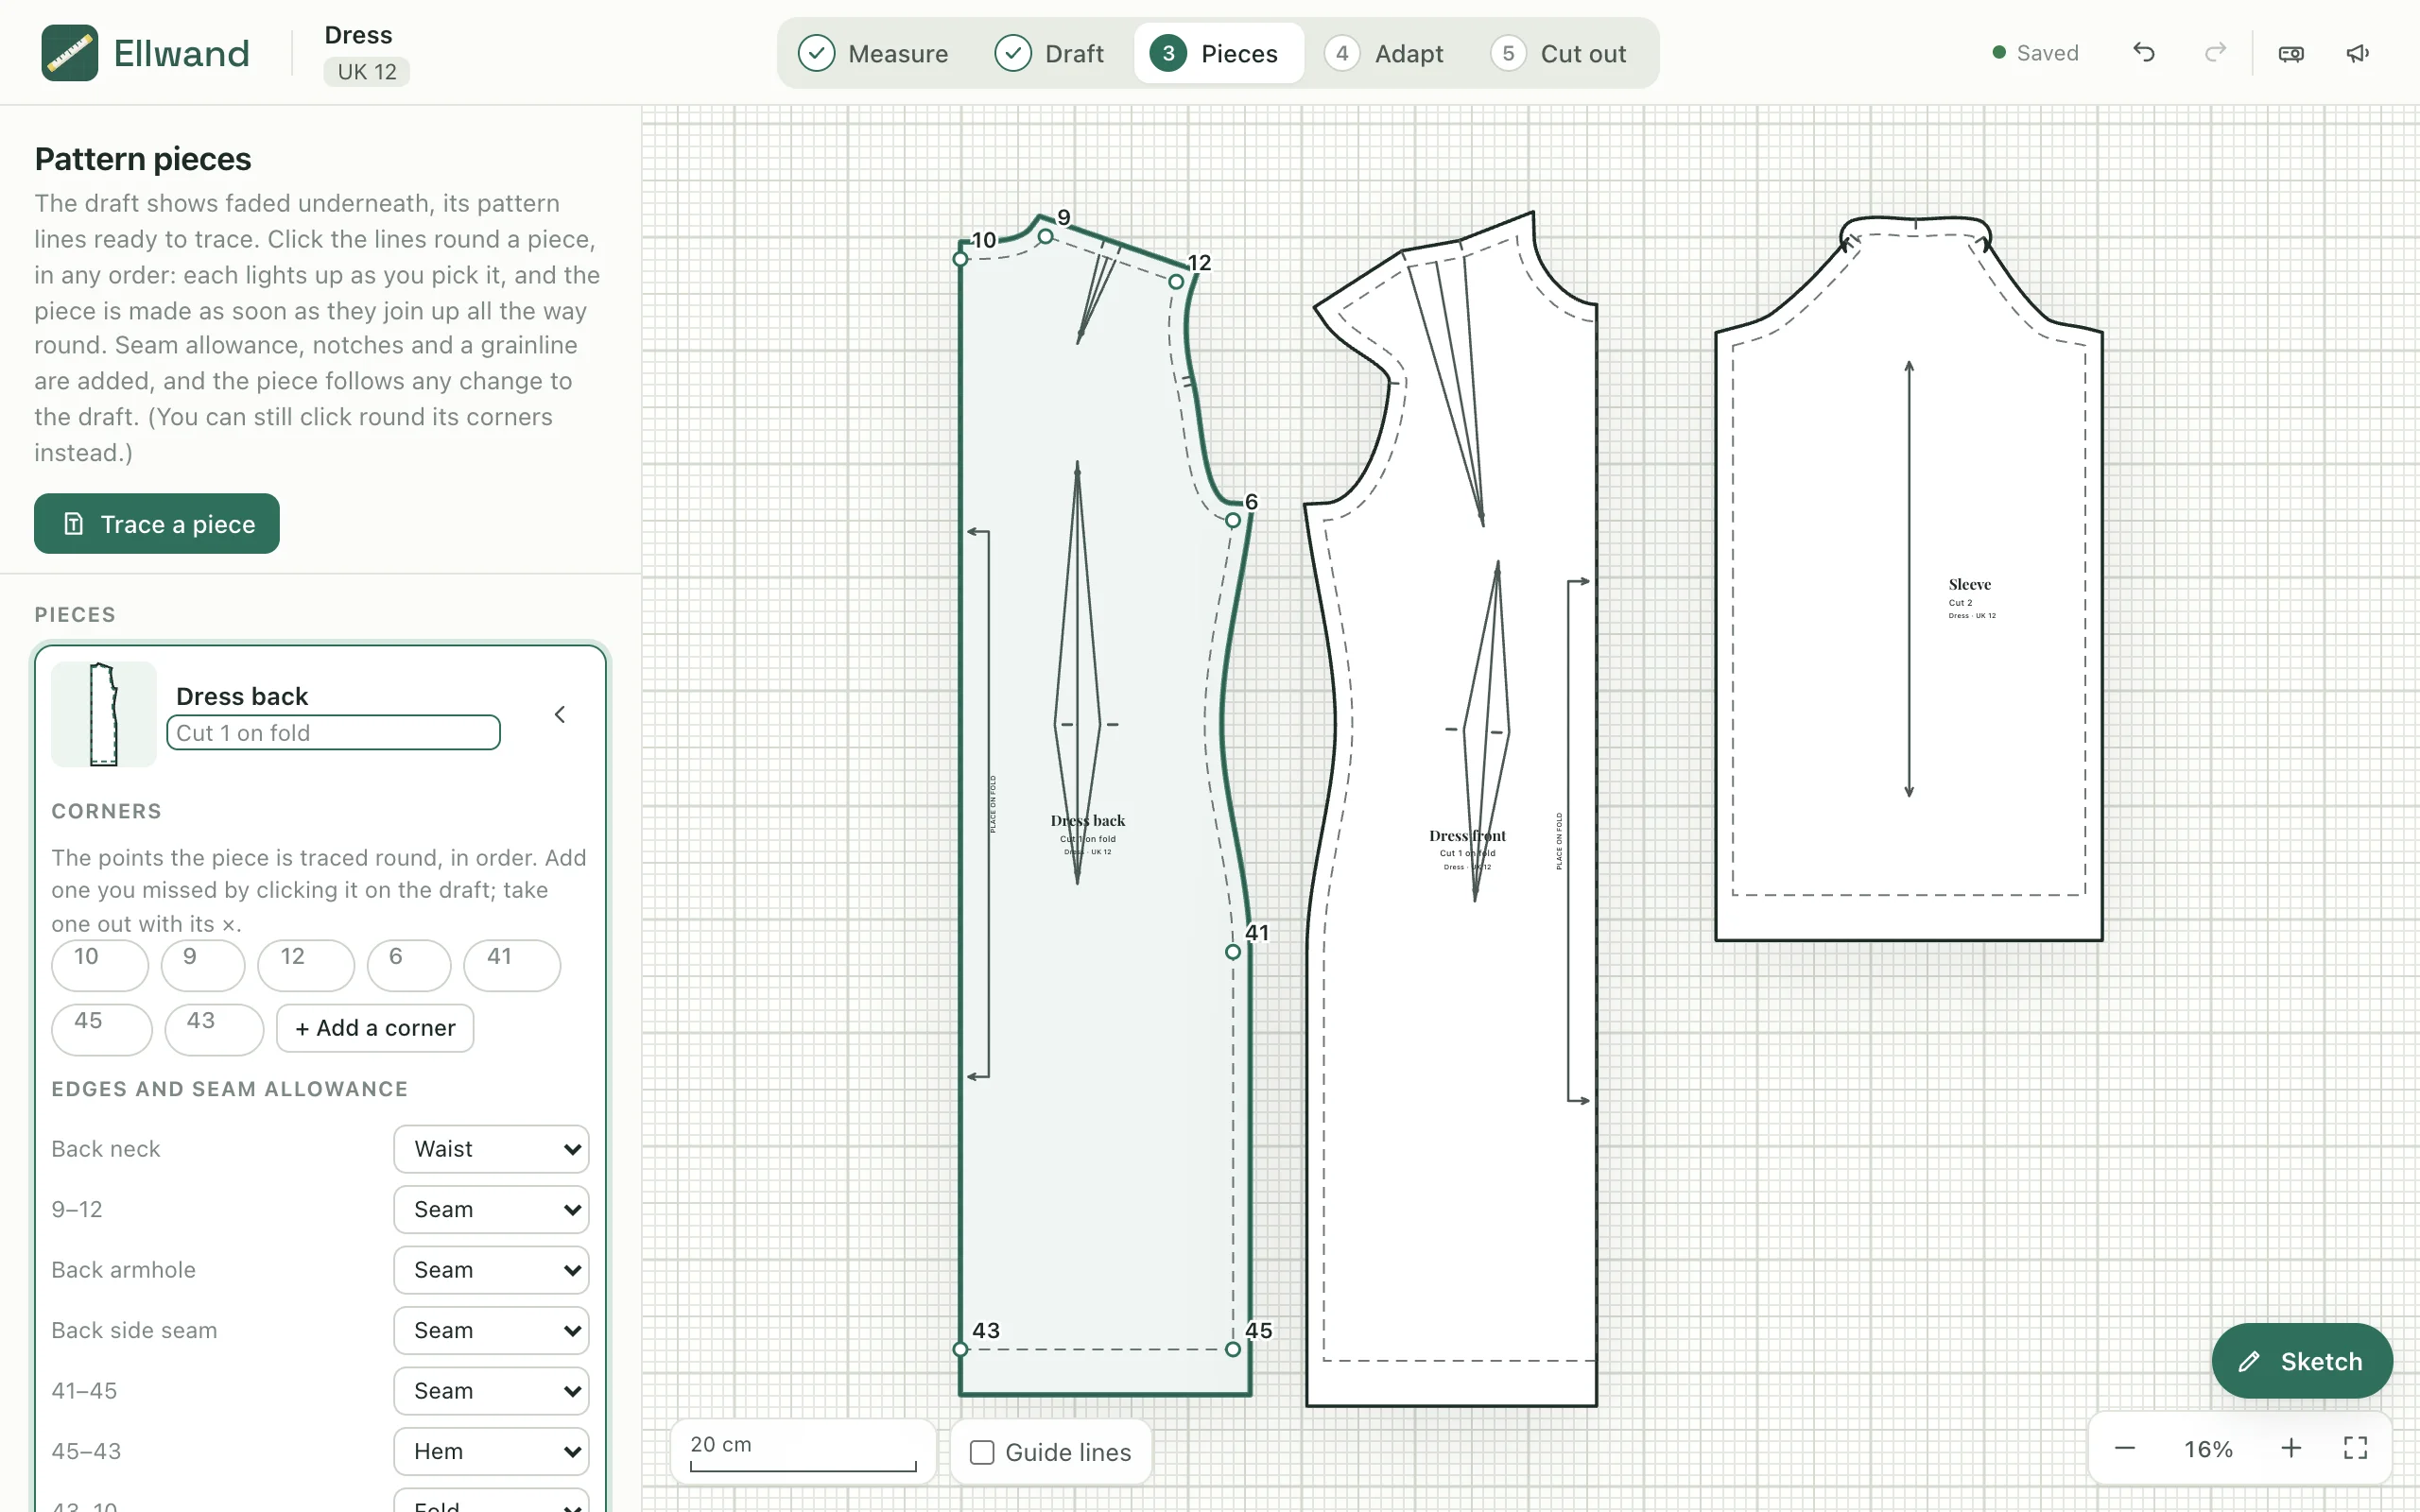The width and height of the screenshot is (2420, 1512).
Task: Click the Trace a piece button
Action: [157, 523]
